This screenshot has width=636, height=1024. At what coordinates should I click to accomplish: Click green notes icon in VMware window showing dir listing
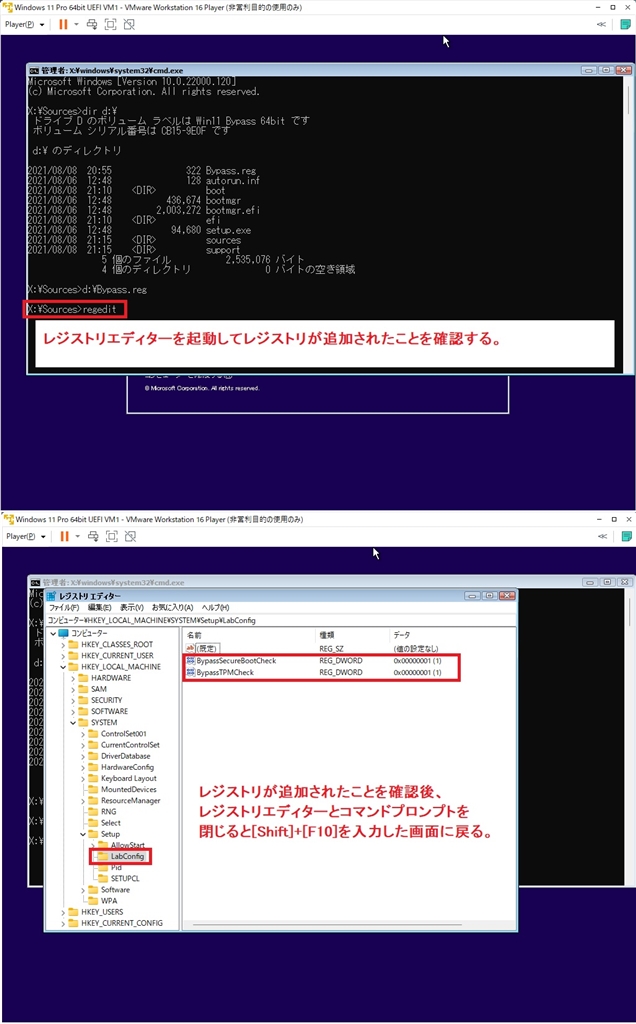click(626, 24)
